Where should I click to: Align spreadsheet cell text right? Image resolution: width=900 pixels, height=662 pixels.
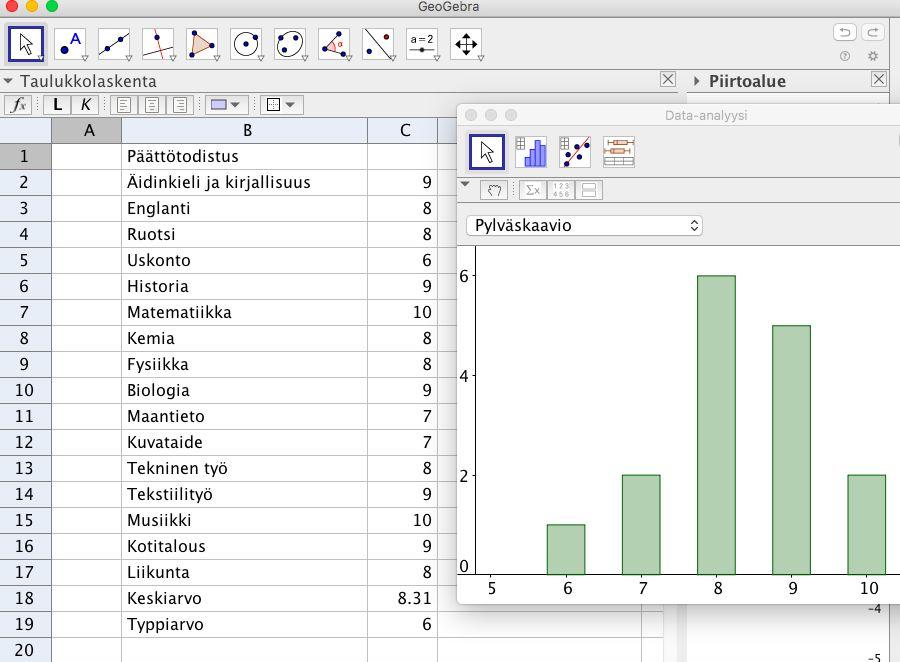(180, 105)
